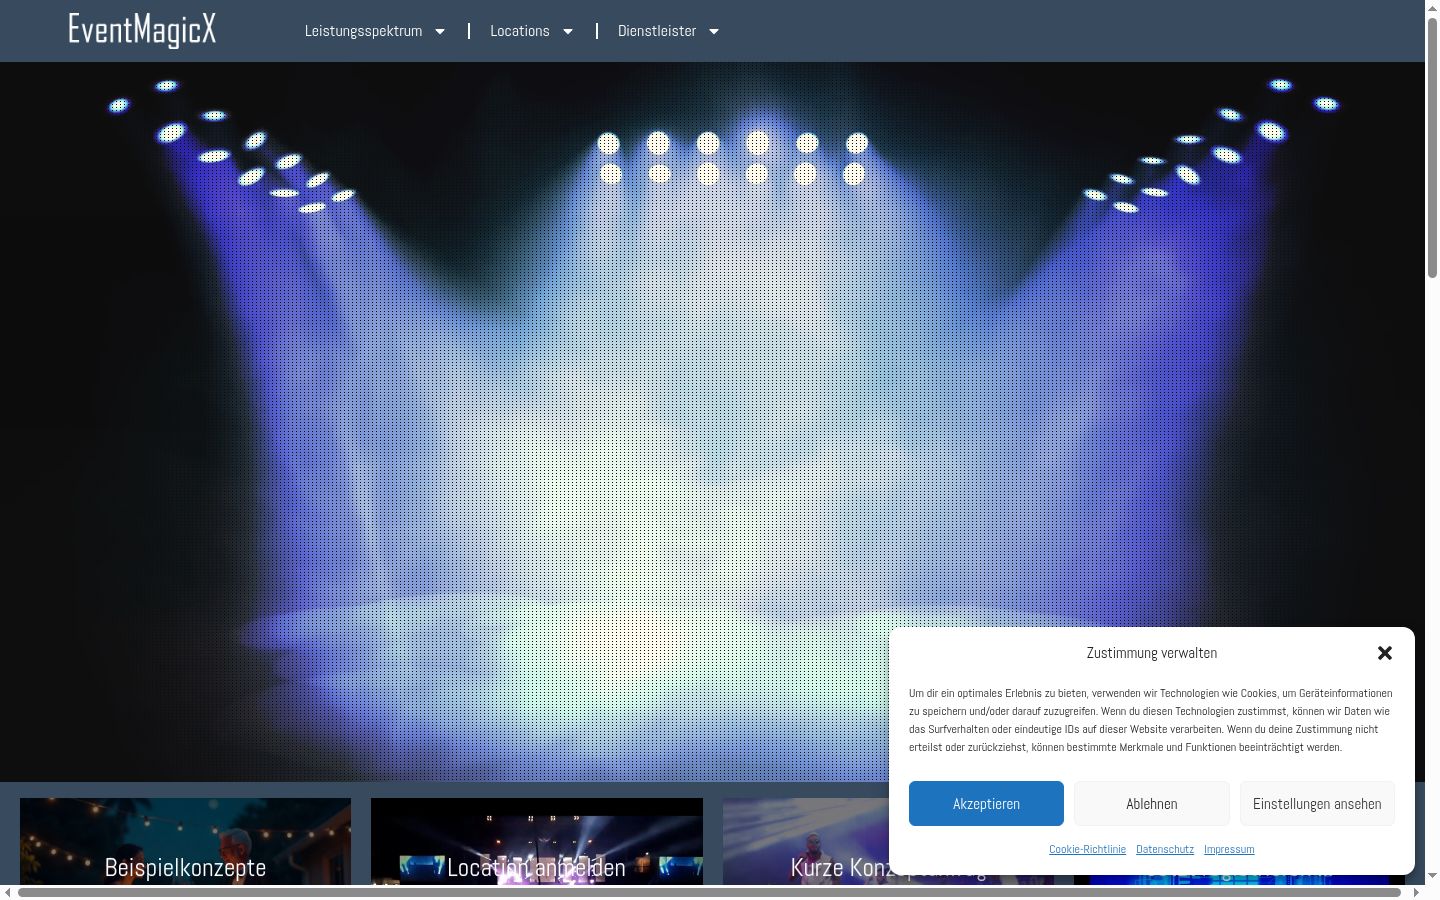Expand the Leistungsspektrum dropdown arrow

tap(440, 31)
